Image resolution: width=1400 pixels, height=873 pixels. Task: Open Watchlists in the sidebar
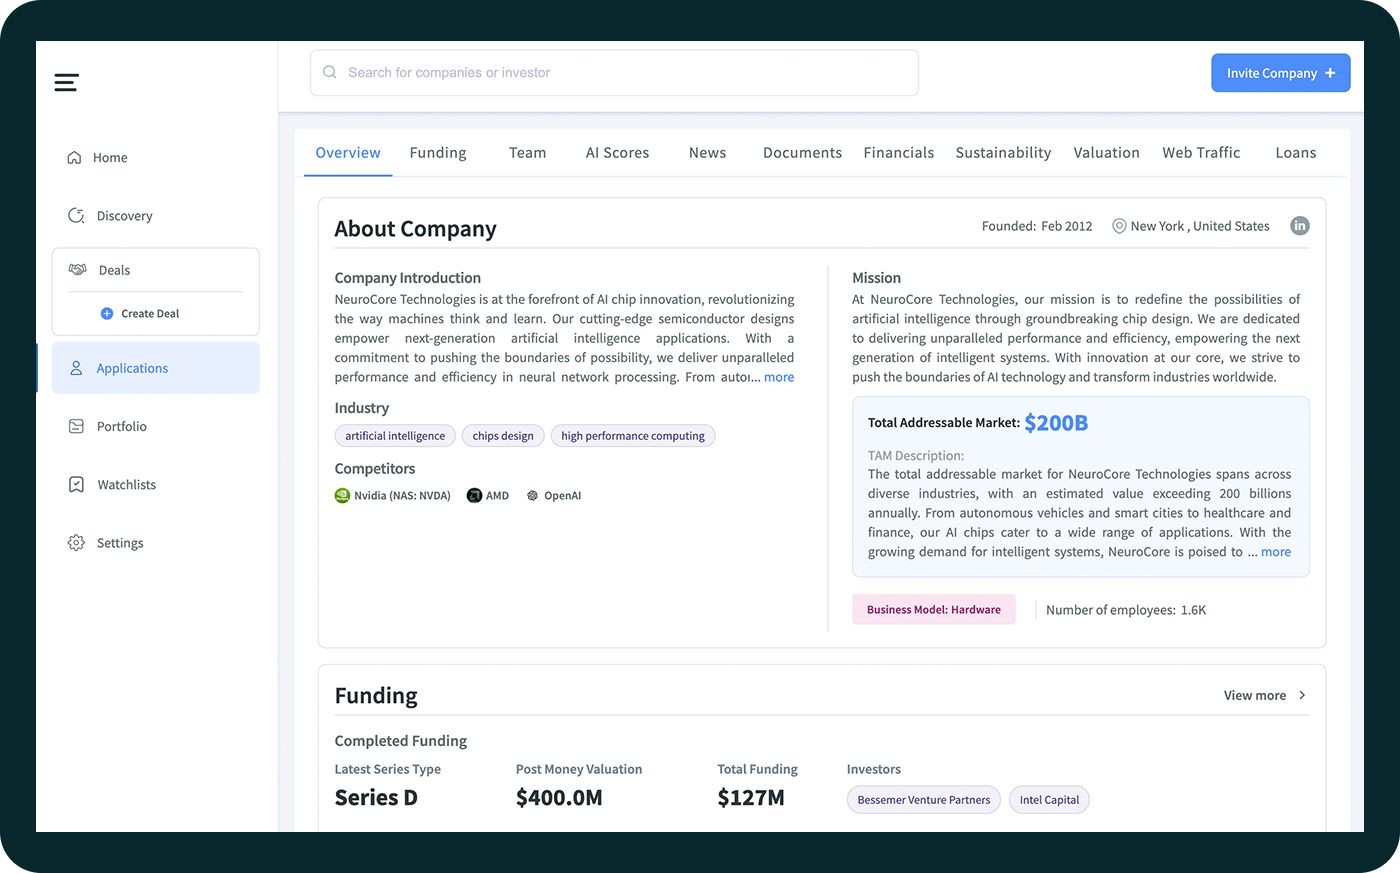pyautogui.click(x=126, y=484)
